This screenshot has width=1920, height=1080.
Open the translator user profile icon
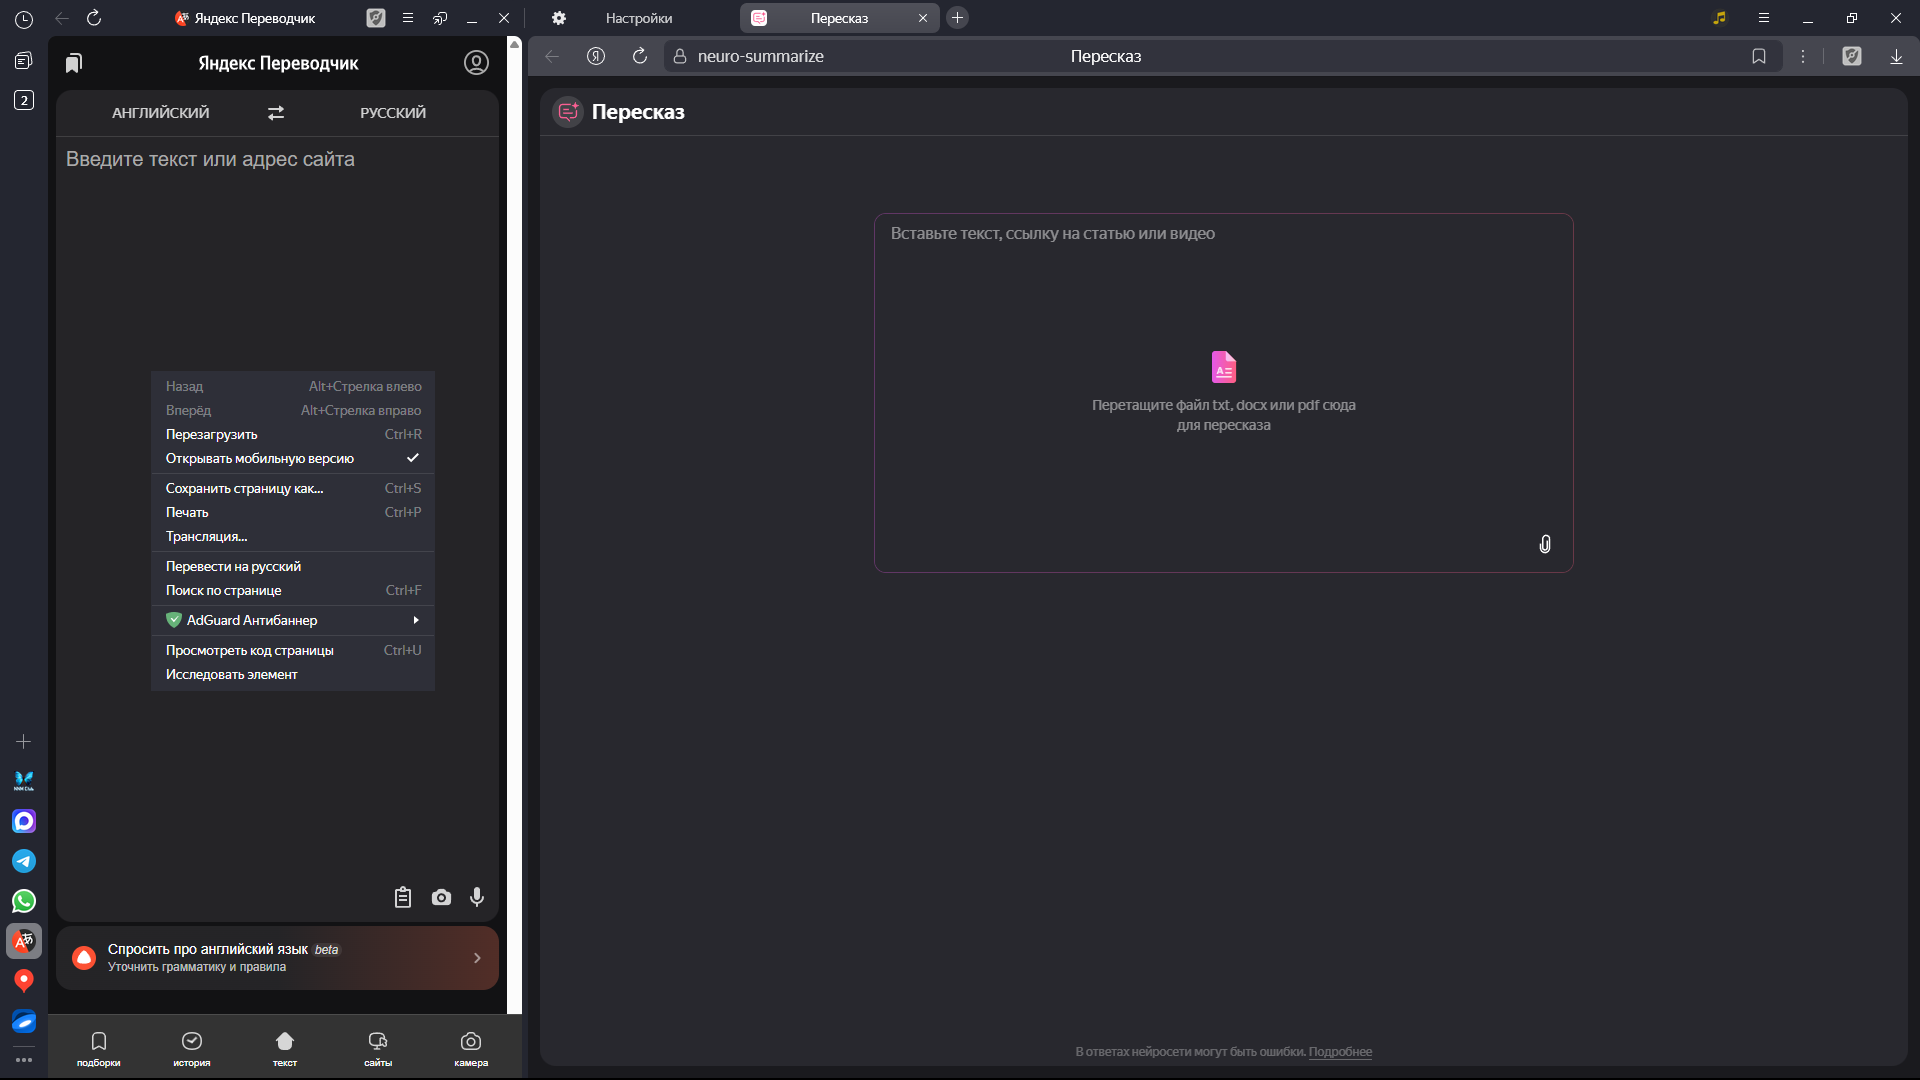tap(476, 63)
